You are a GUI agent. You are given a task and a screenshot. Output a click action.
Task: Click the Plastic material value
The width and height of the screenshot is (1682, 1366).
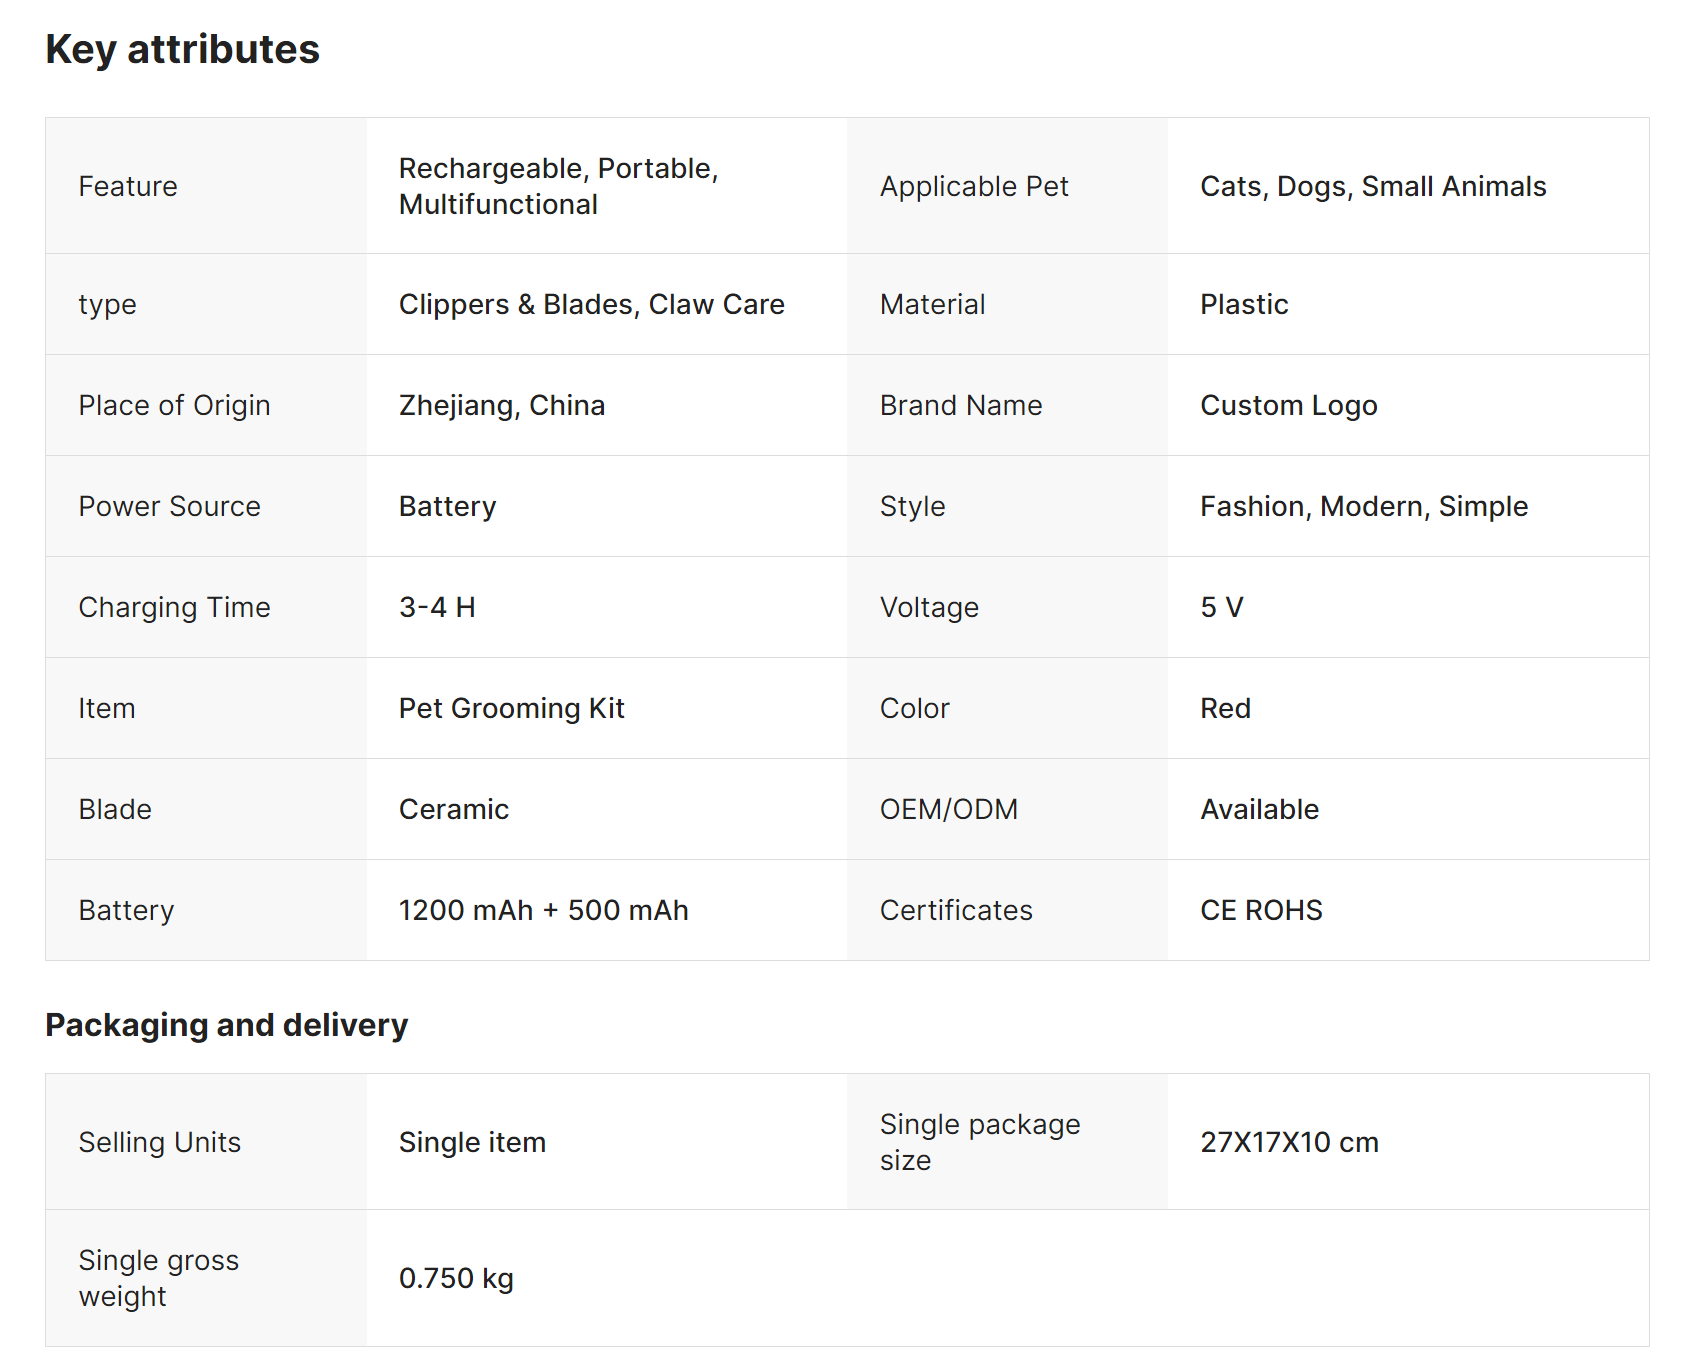point(1243,304)
